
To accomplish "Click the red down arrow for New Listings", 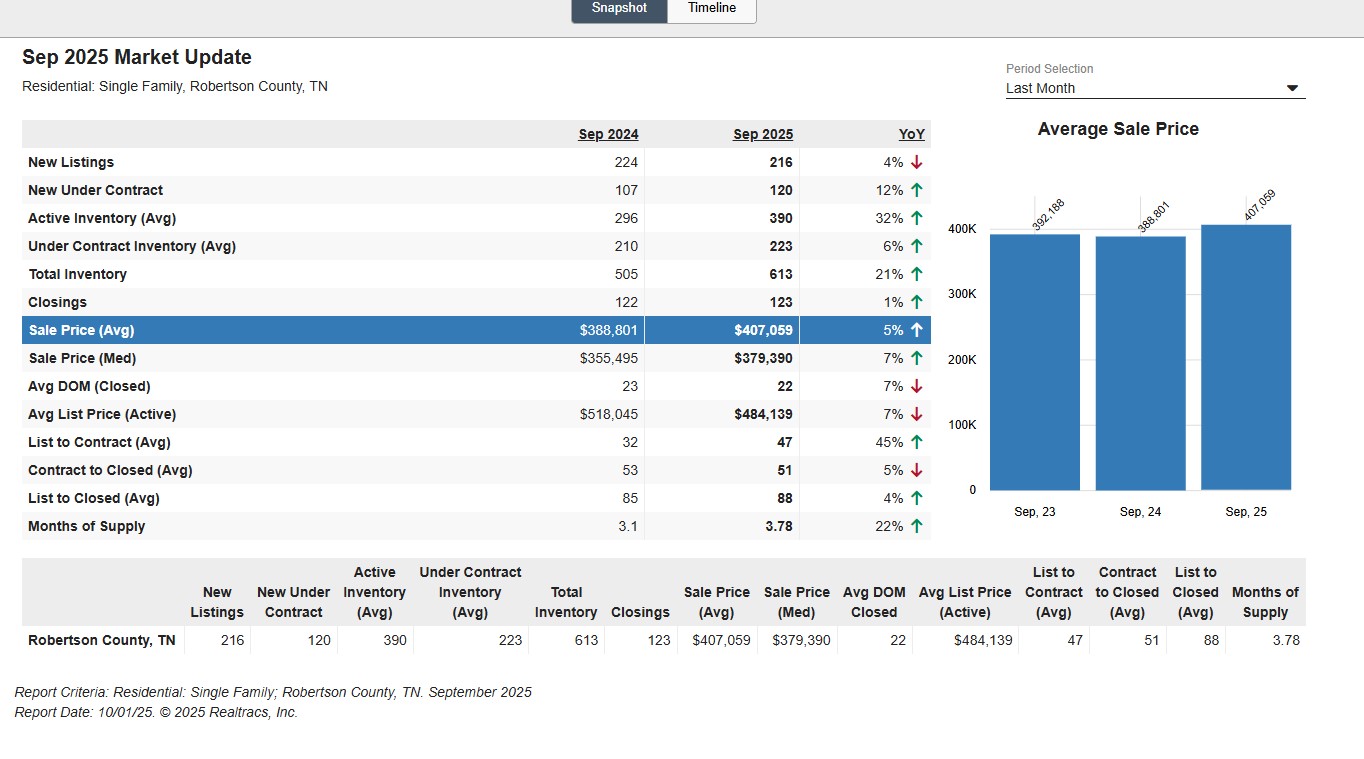I will point(916,162).
